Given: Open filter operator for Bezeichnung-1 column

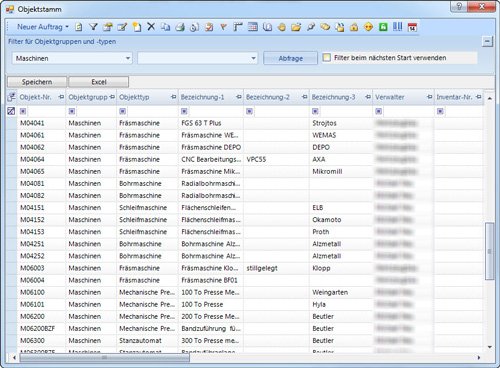Looking at the screenshot, I should coord(184,111).
